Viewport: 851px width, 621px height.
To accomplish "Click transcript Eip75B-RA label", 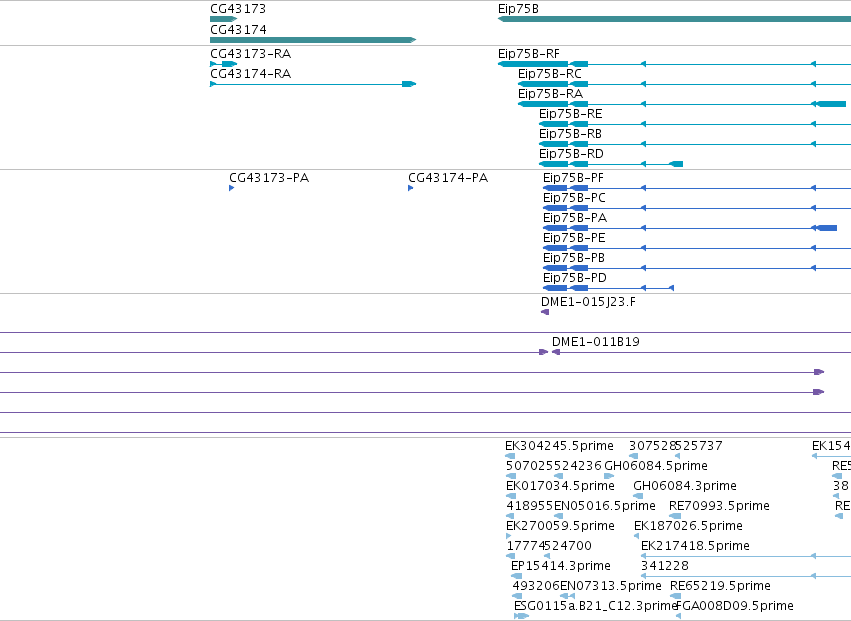I will [x=550, y=94].
